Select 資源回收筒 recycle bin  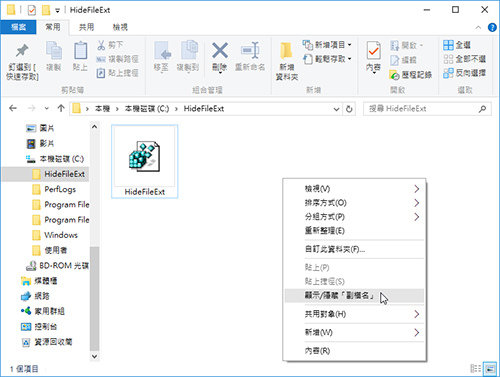tap(47, 342)
